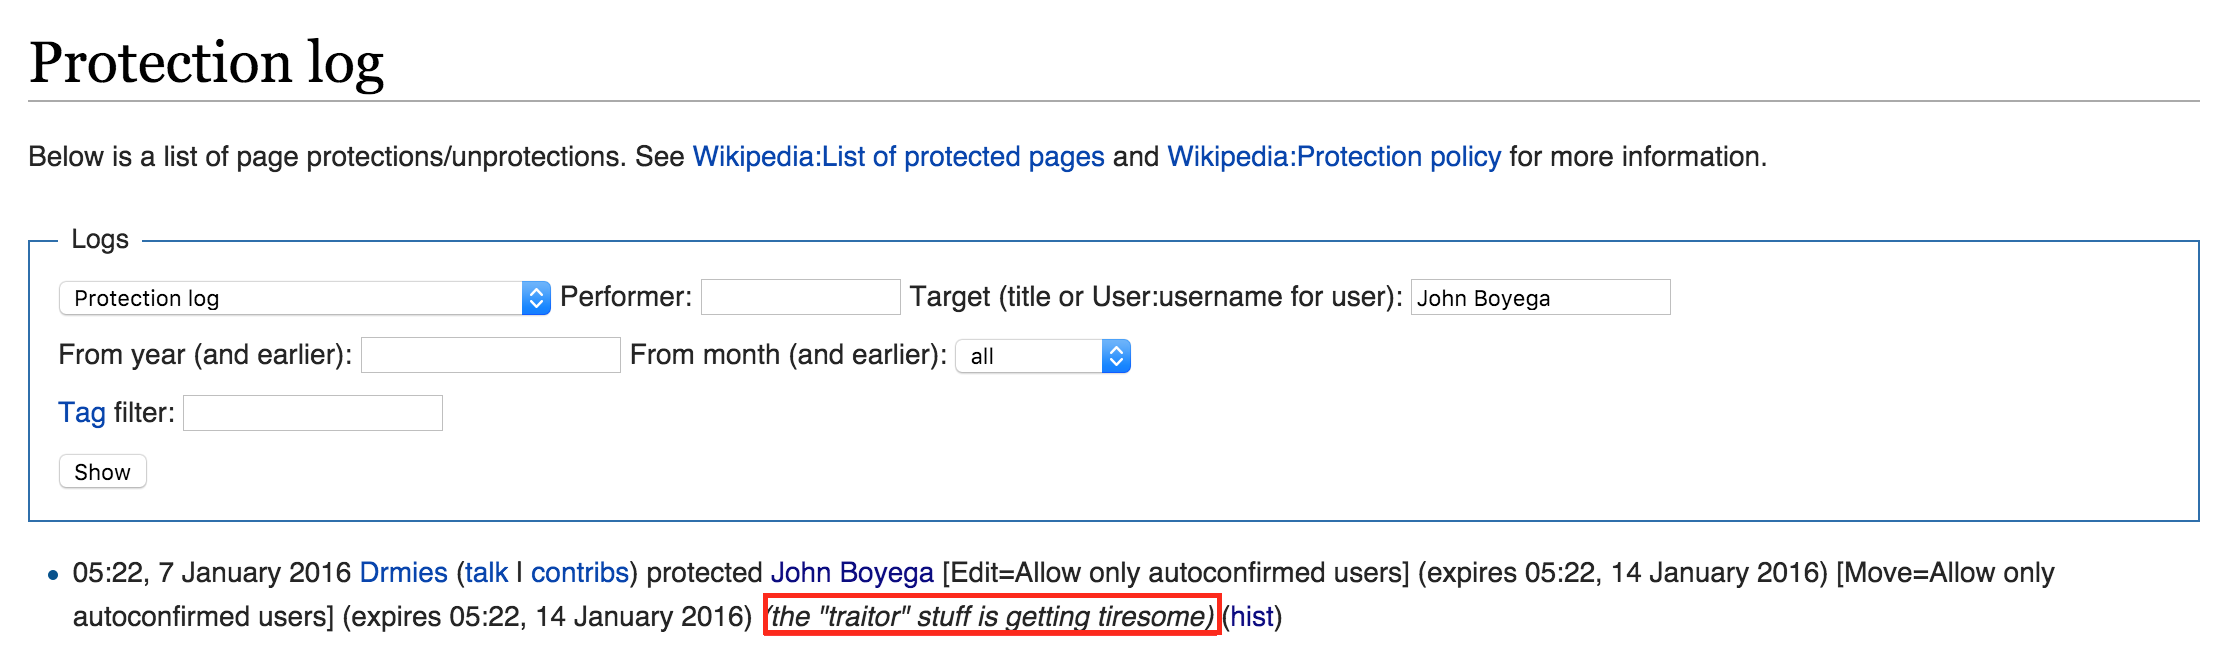Open Drmies' talk page link
Image resolution: width=2226 pixels, height=656 pixels.
click(486, 573)
